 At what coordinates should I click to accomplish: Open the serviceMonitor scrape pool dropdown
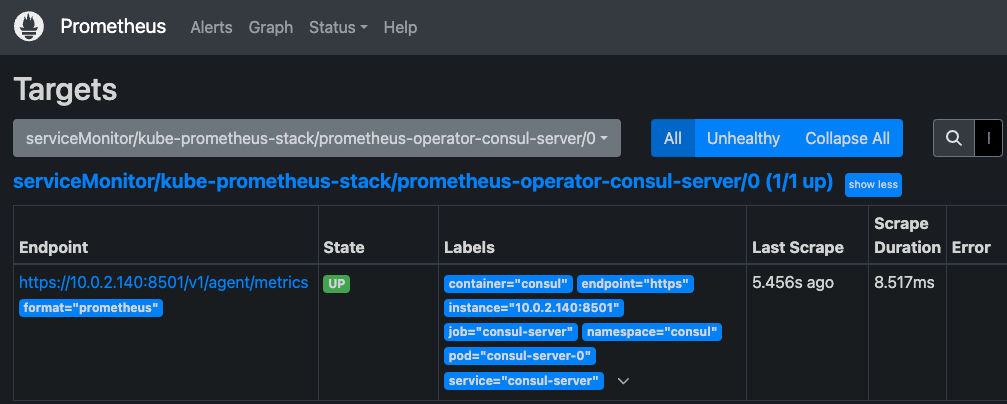(317, 138)
